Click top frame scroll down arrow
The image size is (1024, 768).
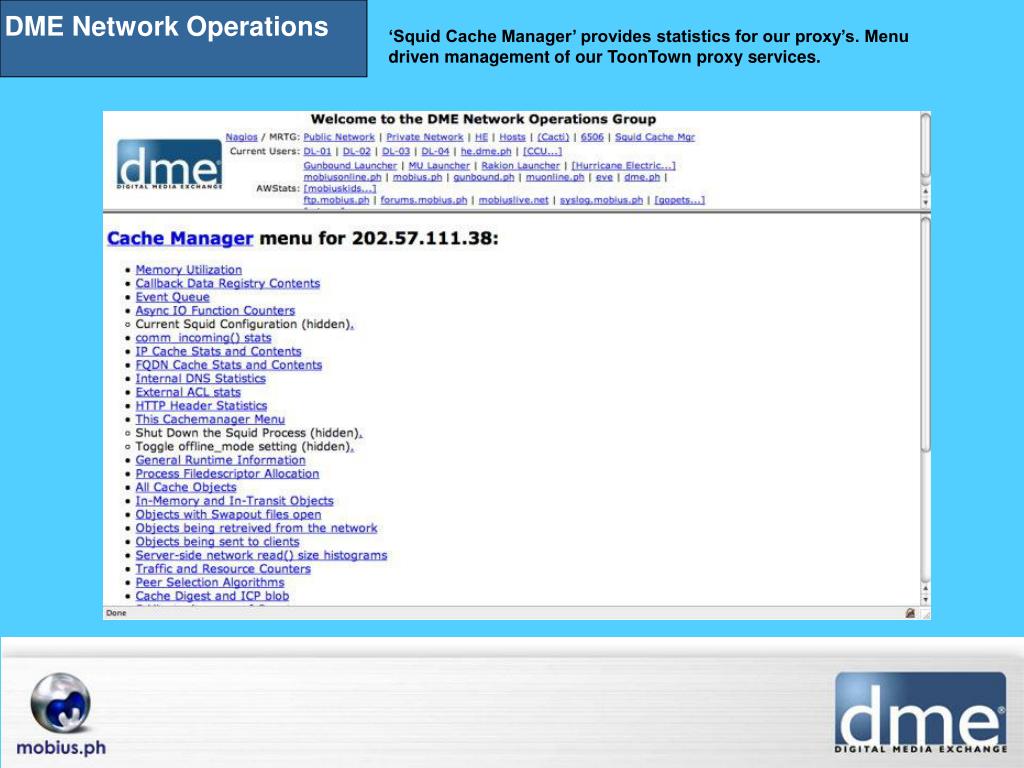(925, 203)
